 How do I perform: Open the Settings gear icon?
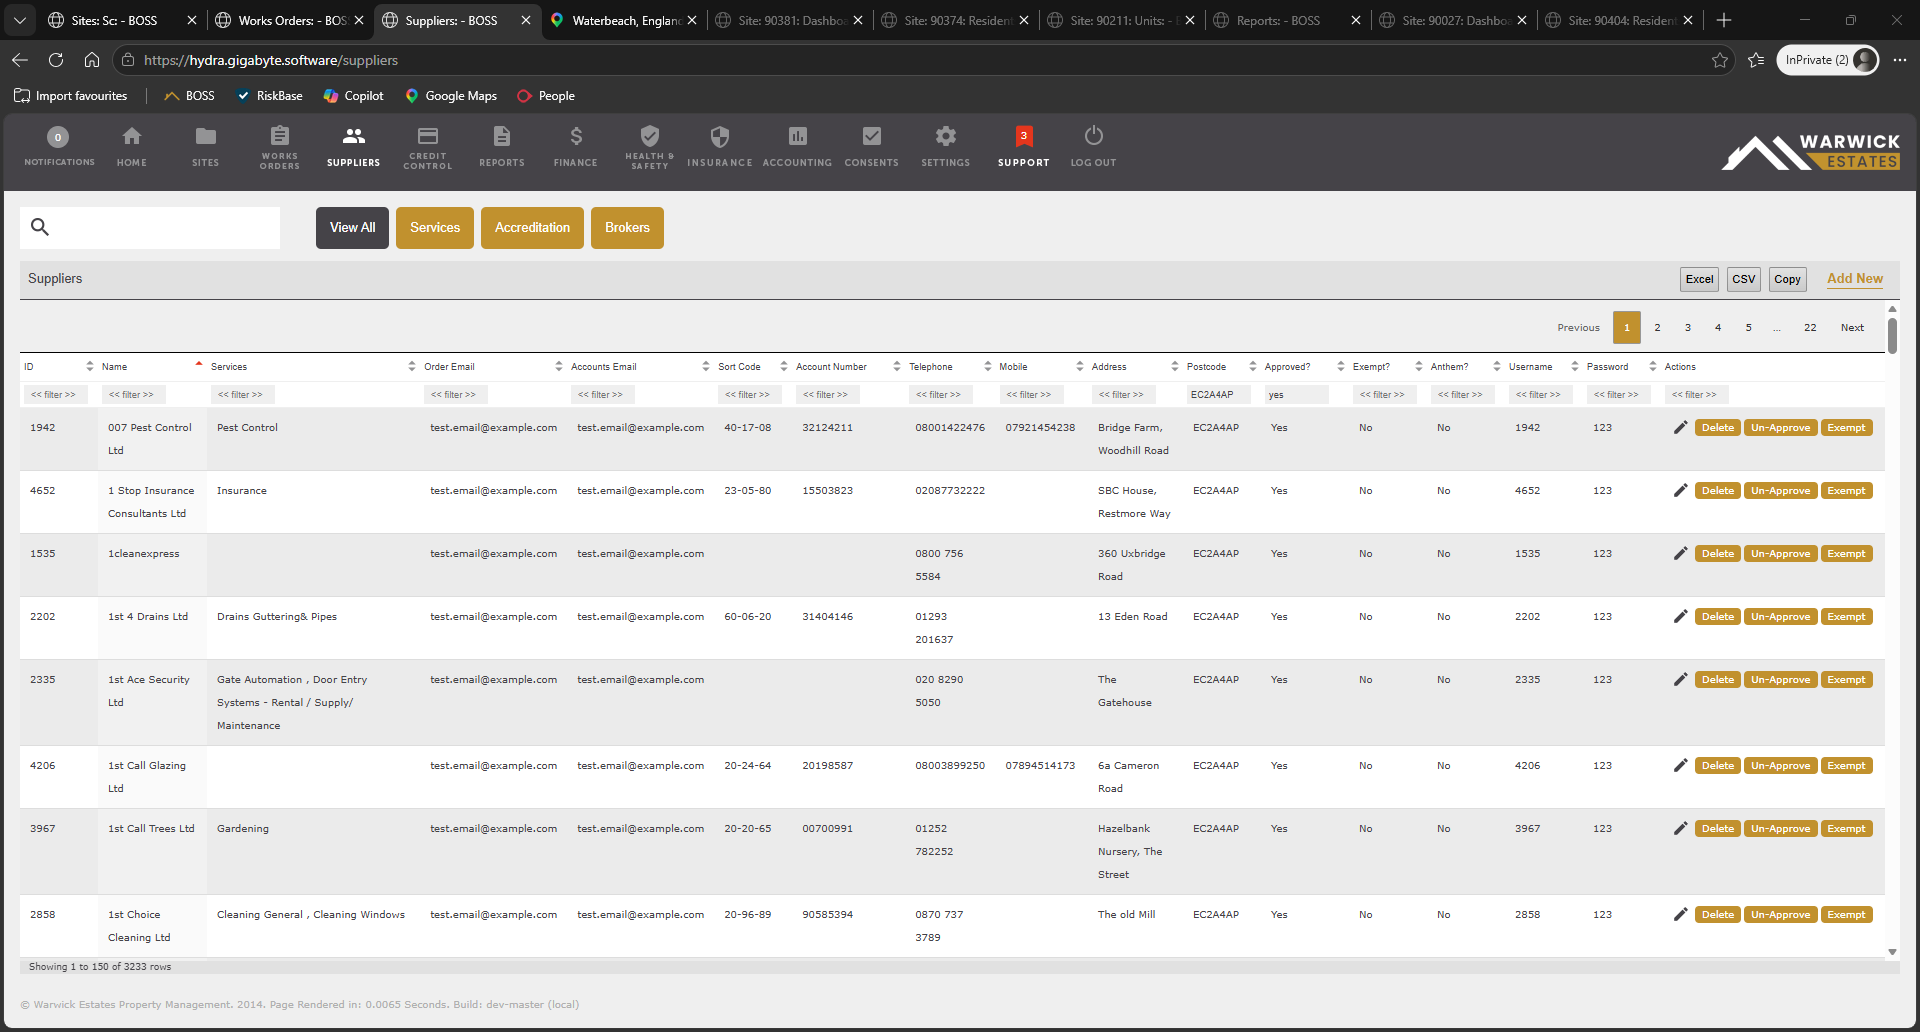click(946, 136)
